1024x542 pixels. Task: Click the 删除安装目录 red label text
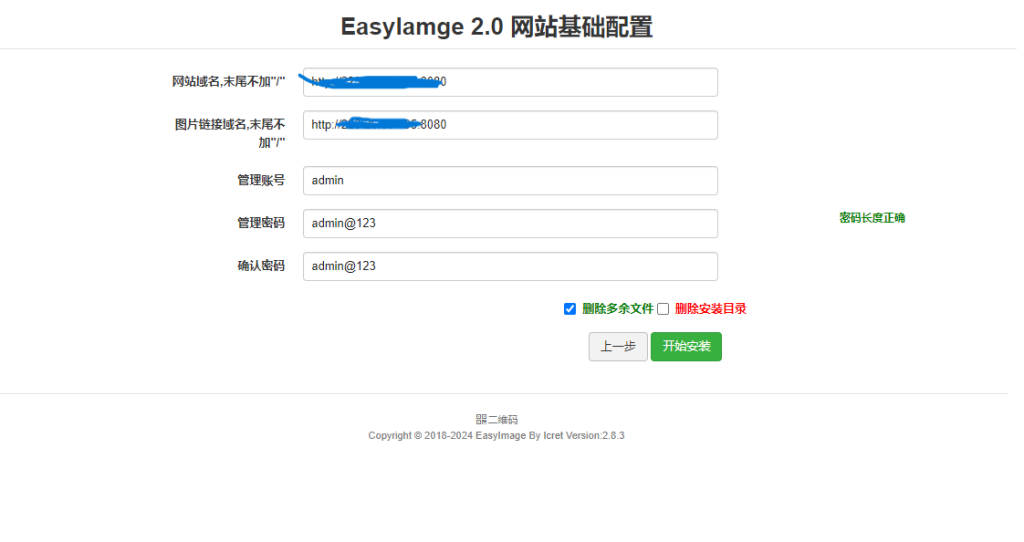pos(711,309)
